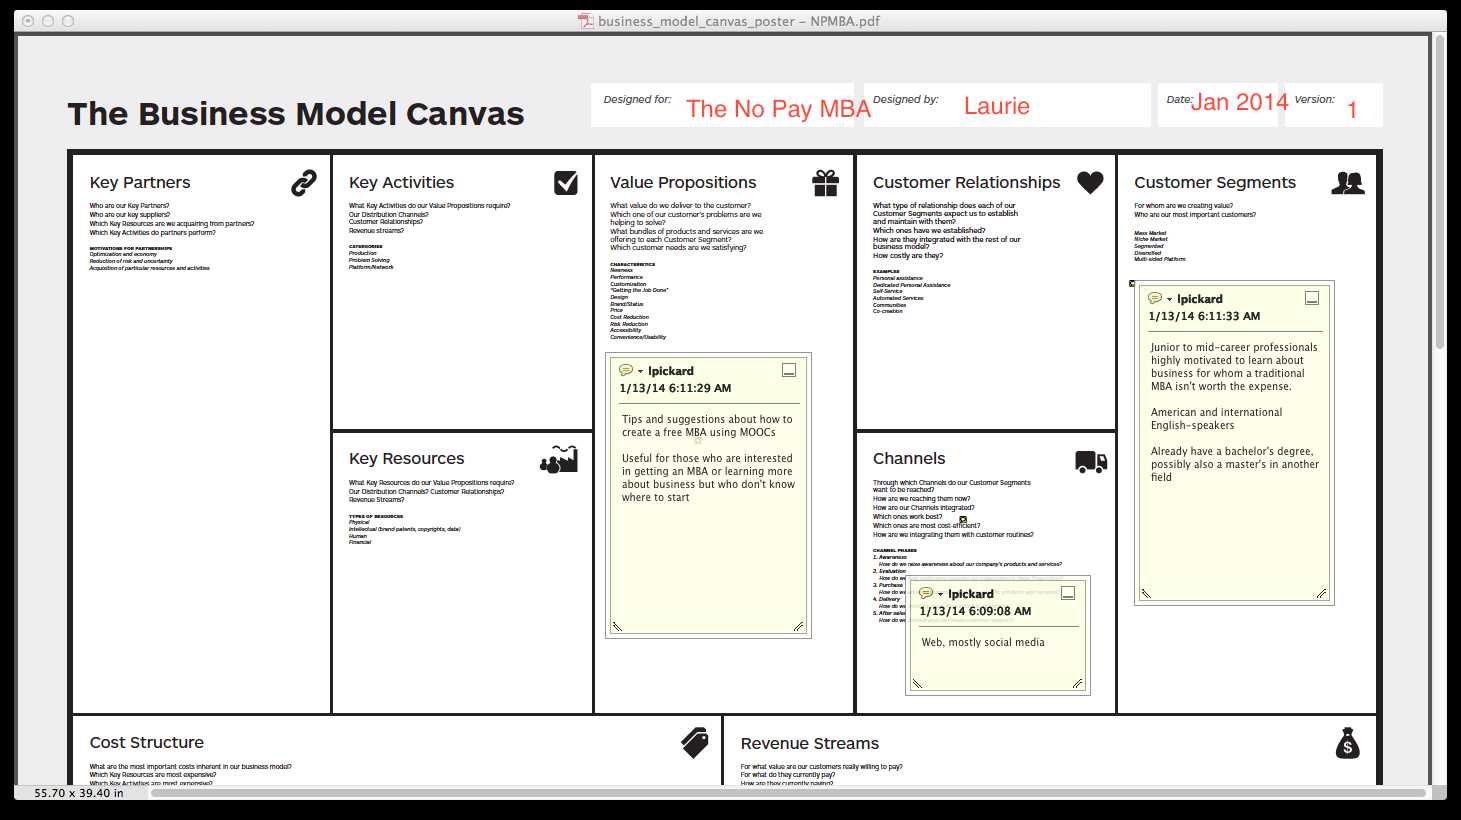Click the '1/13/14 6:11:33 AM' timestamp
The image size is (1461, 820).
point(1204,316)
